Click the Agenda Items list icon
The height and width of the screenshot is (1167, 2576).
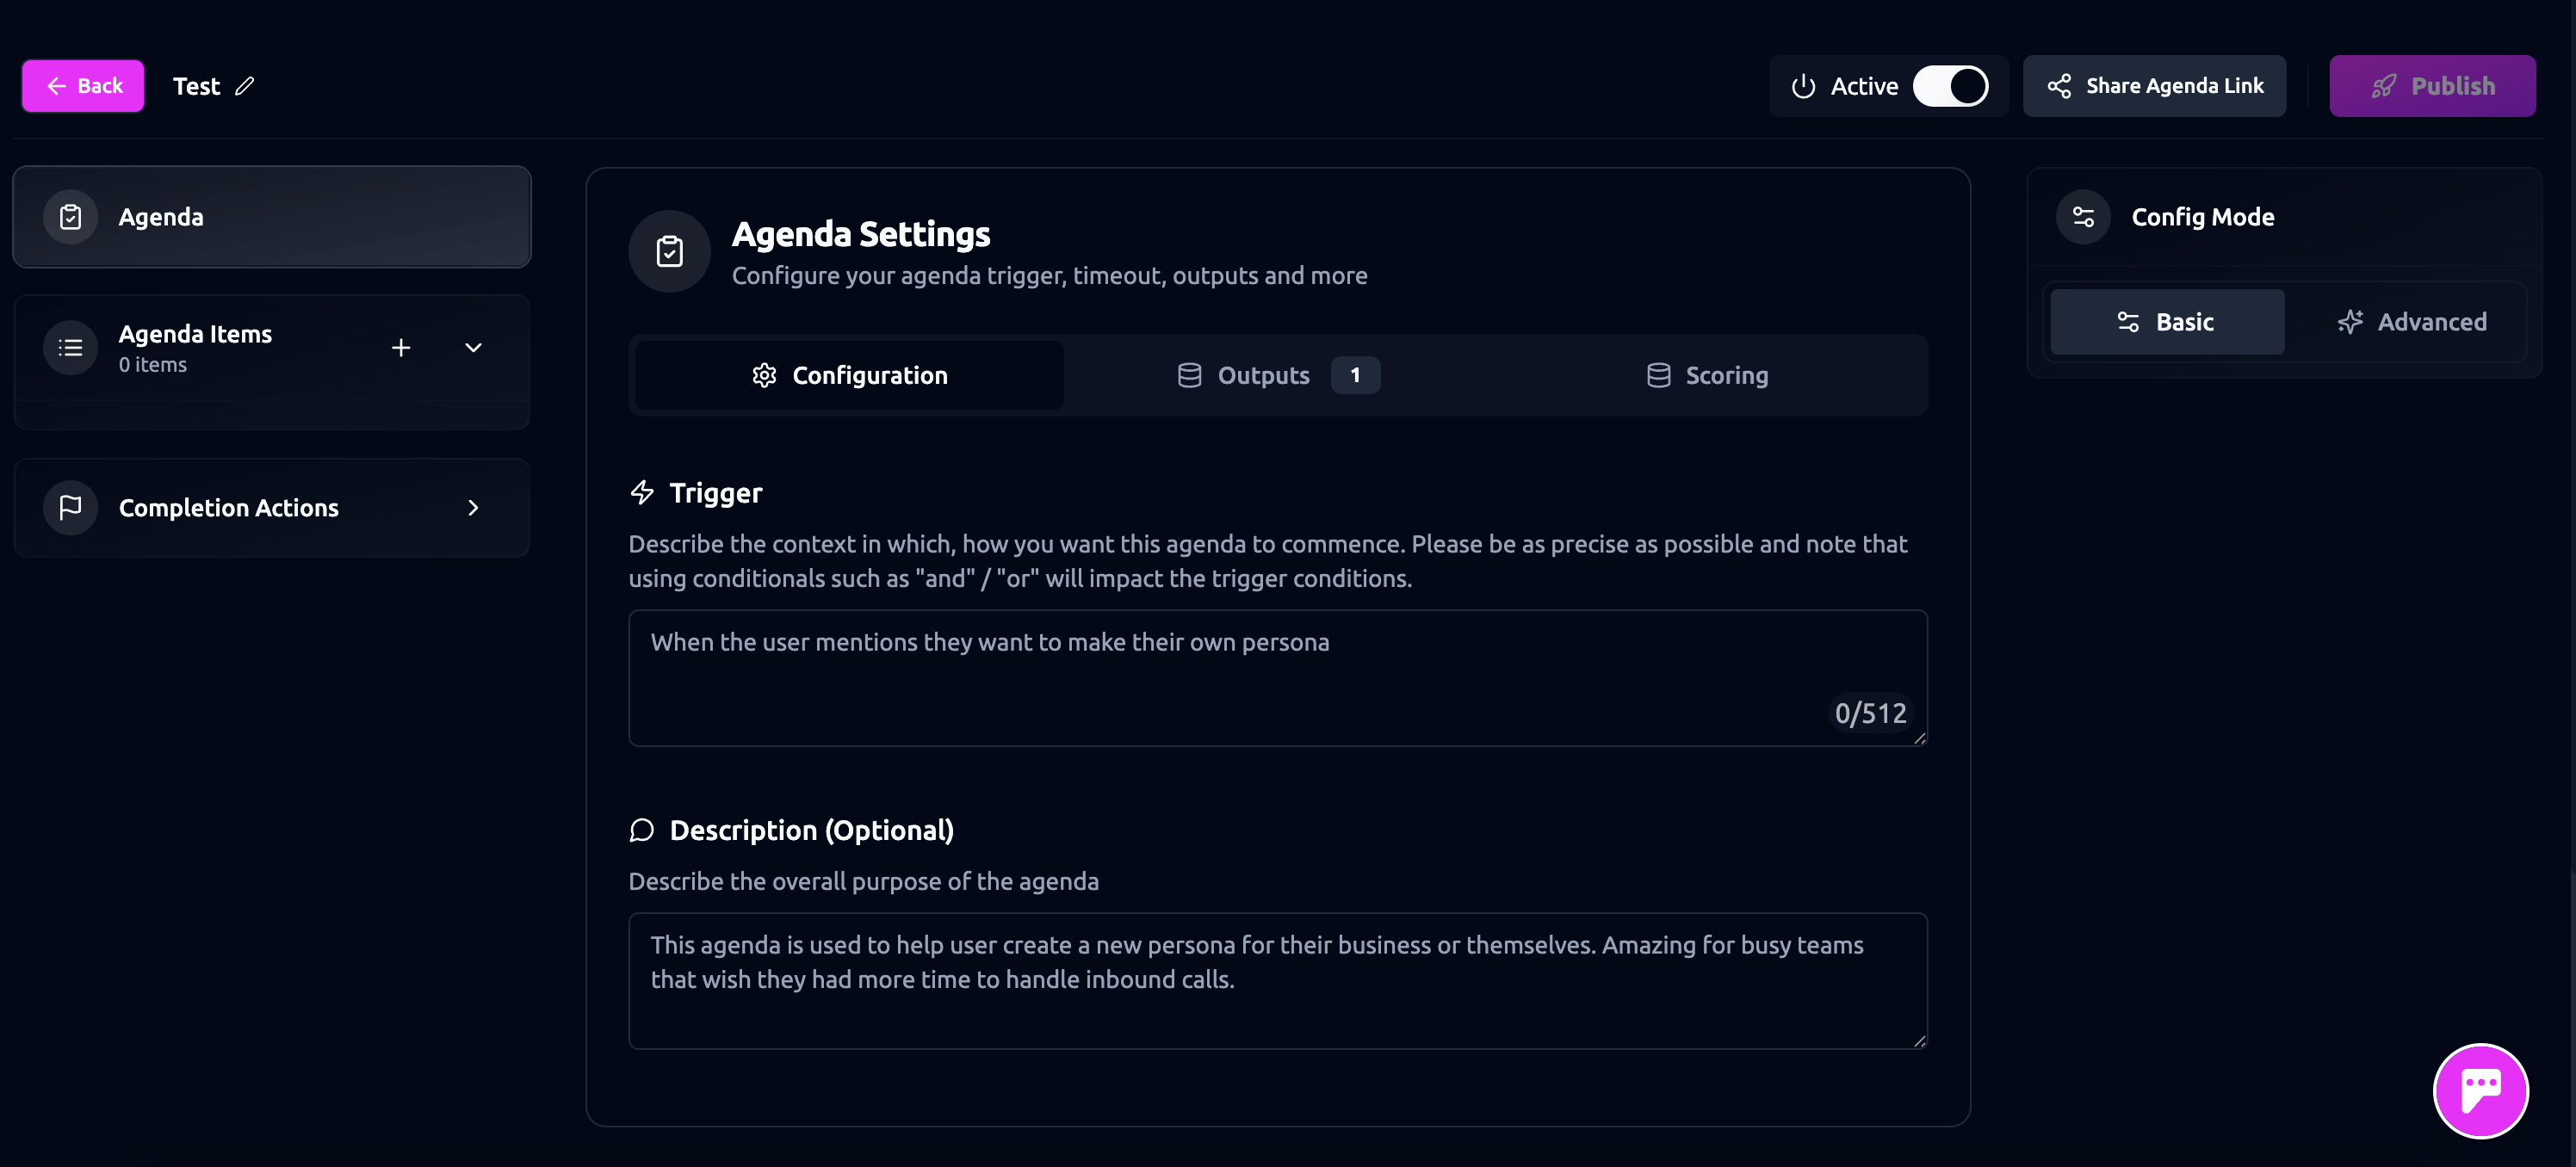(70, 347)
